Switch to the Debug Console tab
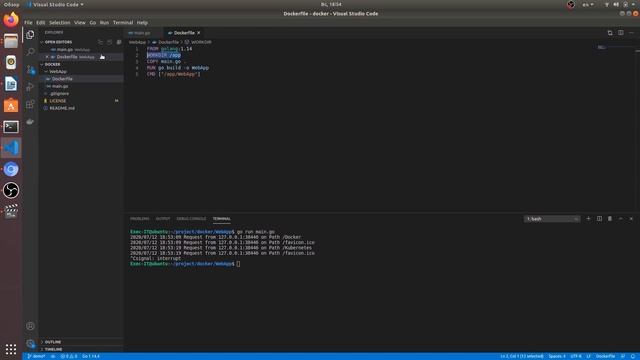640x360 pixels. 191,219
